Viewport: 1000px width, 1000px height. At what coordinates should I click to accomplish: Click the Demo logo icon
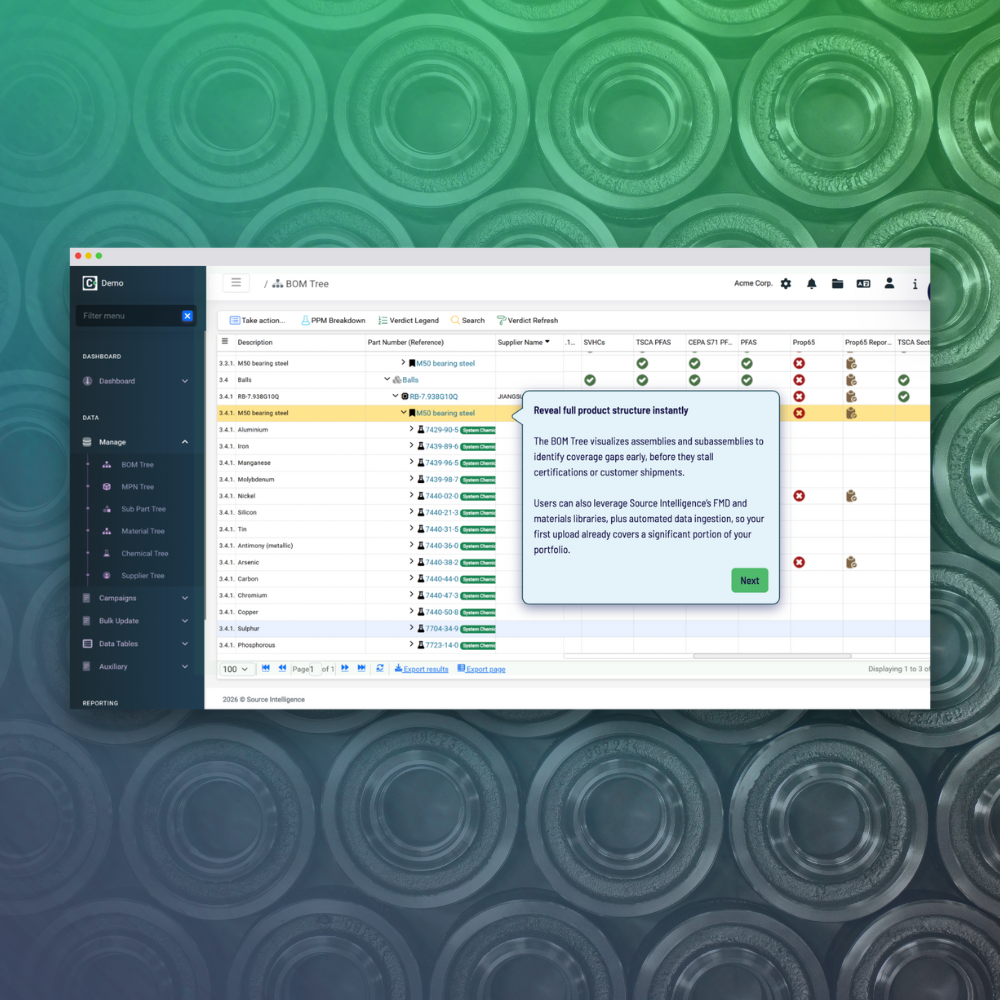[90, 283]
